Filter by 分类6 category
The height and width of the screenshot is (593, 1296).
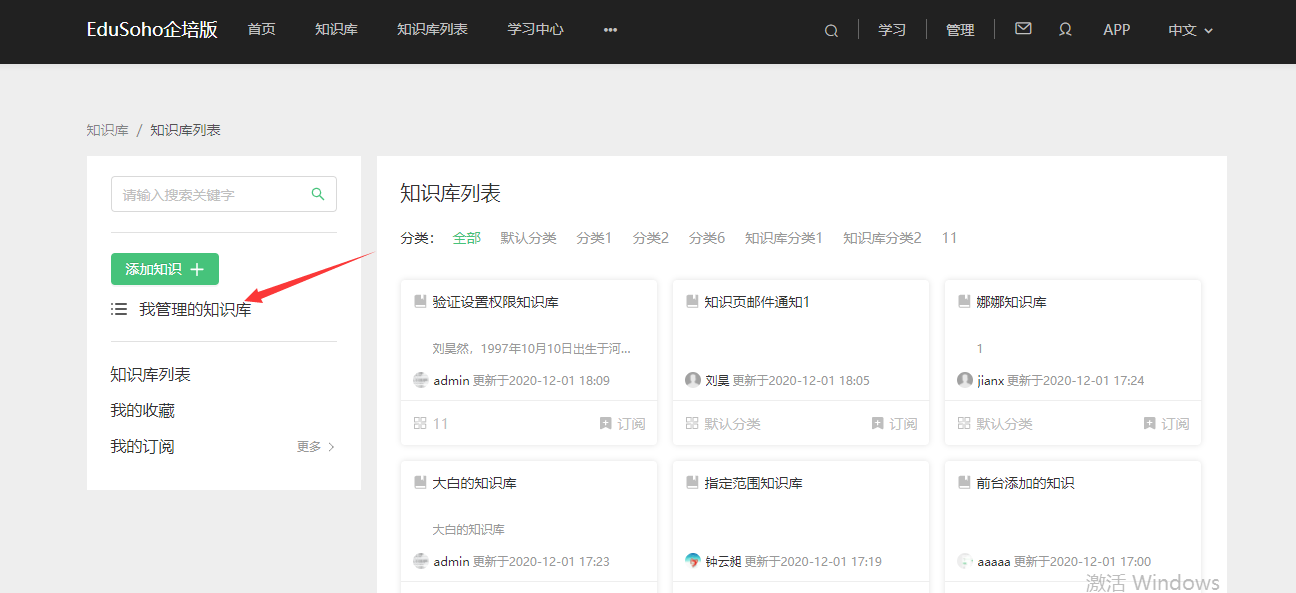[x=707, y=238]
